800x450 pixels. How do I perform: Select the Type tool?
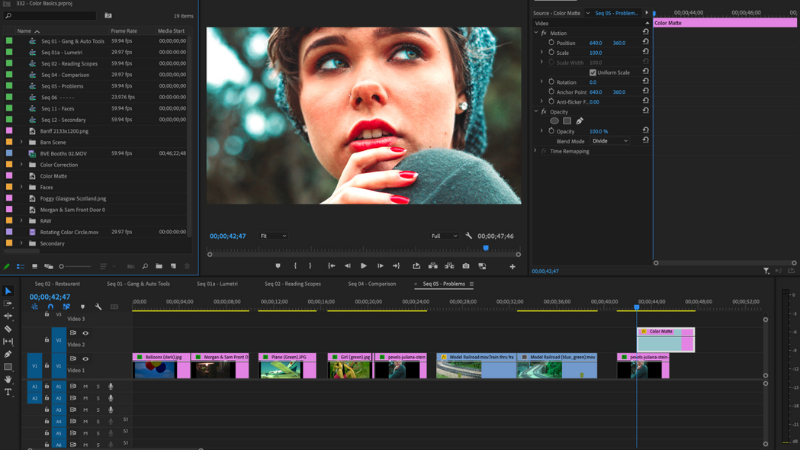click(x=8, y=392)
